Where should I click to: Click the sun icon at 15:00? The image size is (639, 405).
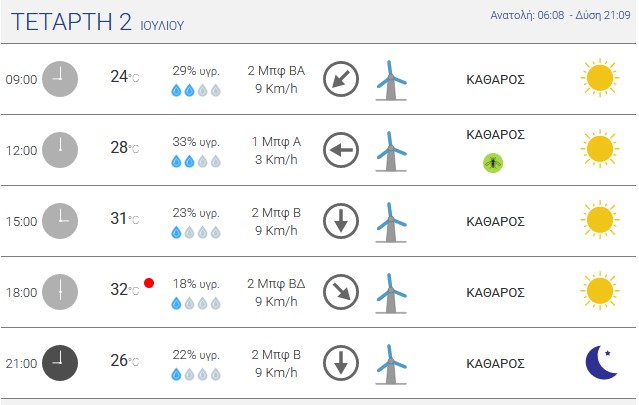(x=600, y=220)
